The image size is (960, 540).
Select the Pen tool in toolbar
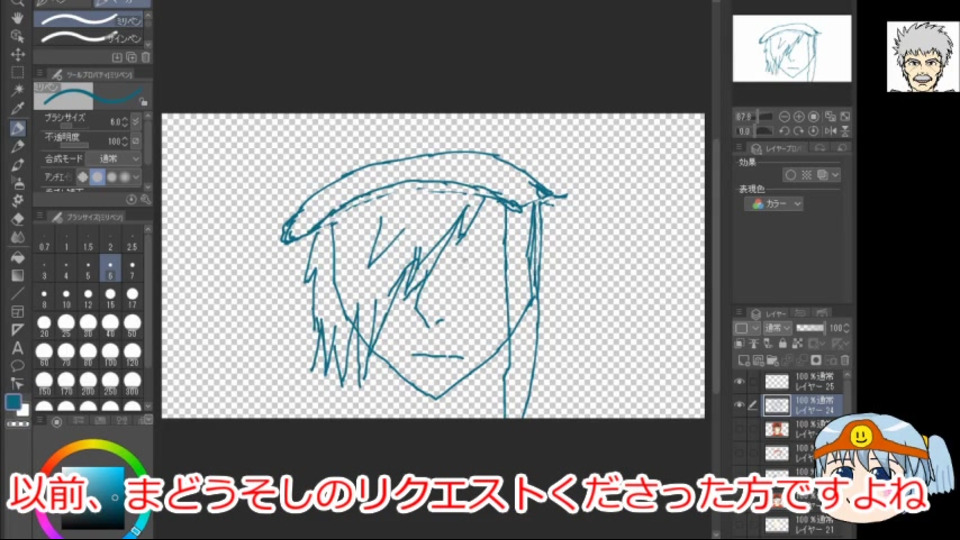point(17,128)
